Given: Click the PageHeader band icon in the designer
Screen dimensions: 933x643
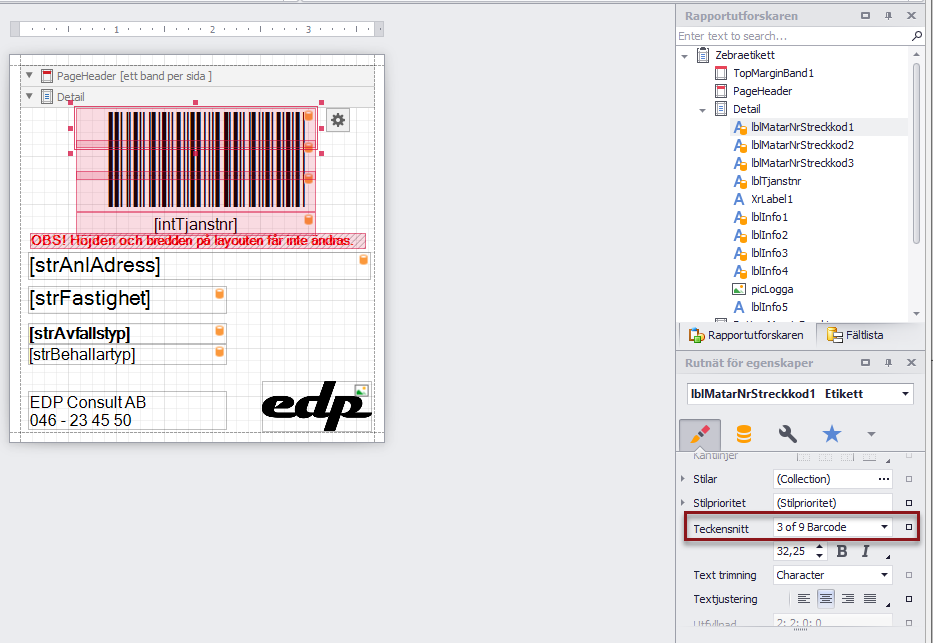Looking at the screenshot, I should pyautogui.click(x=47, y=76).
